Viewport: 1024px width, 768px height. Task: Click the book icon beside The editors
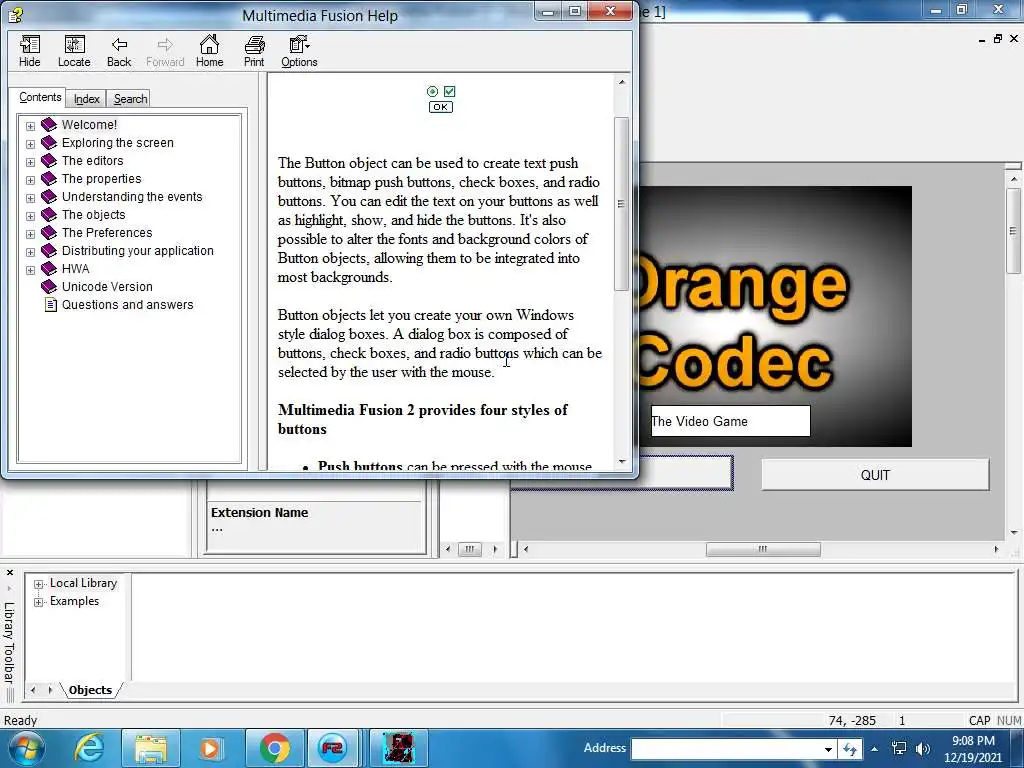click(x=49, y=160)
